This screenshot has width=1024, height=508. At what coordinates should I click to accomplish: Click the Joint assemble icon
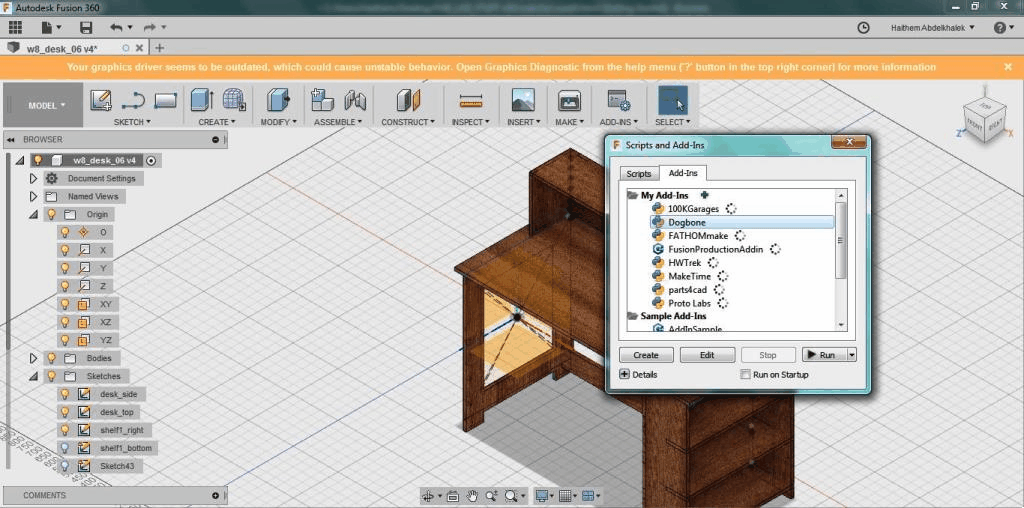(355, 100)
